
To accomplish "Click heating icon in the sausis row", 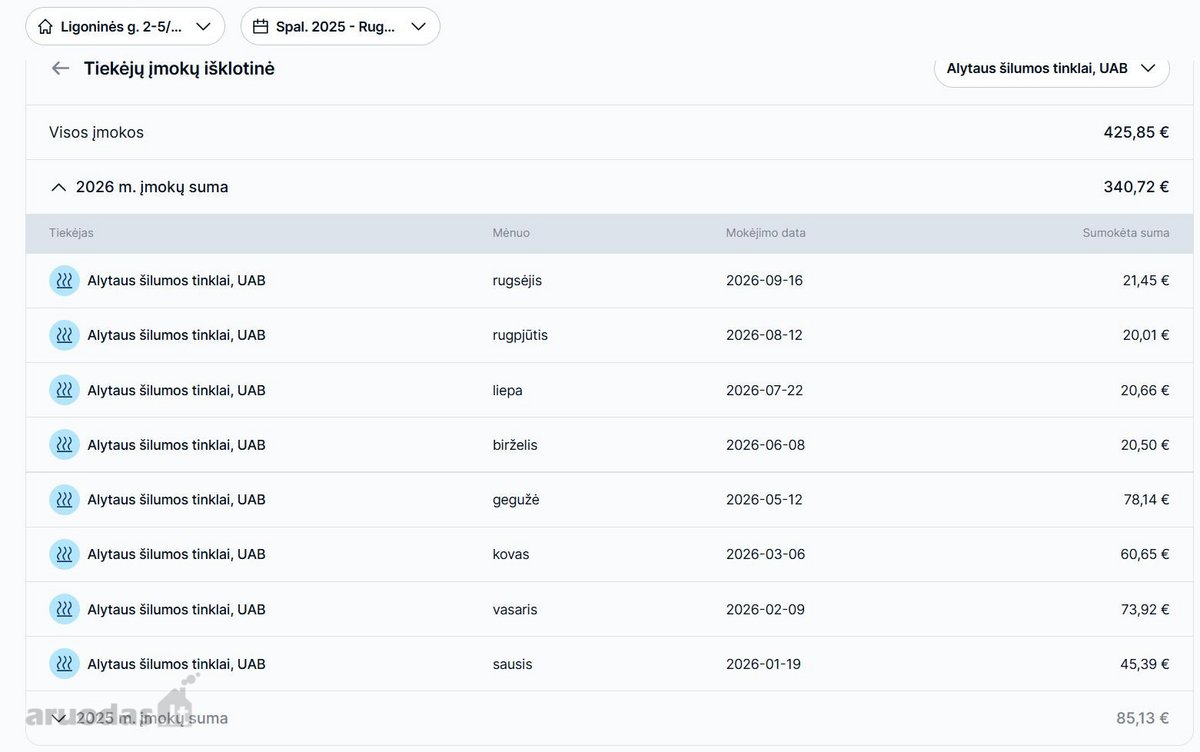I will tap(64, 664).
